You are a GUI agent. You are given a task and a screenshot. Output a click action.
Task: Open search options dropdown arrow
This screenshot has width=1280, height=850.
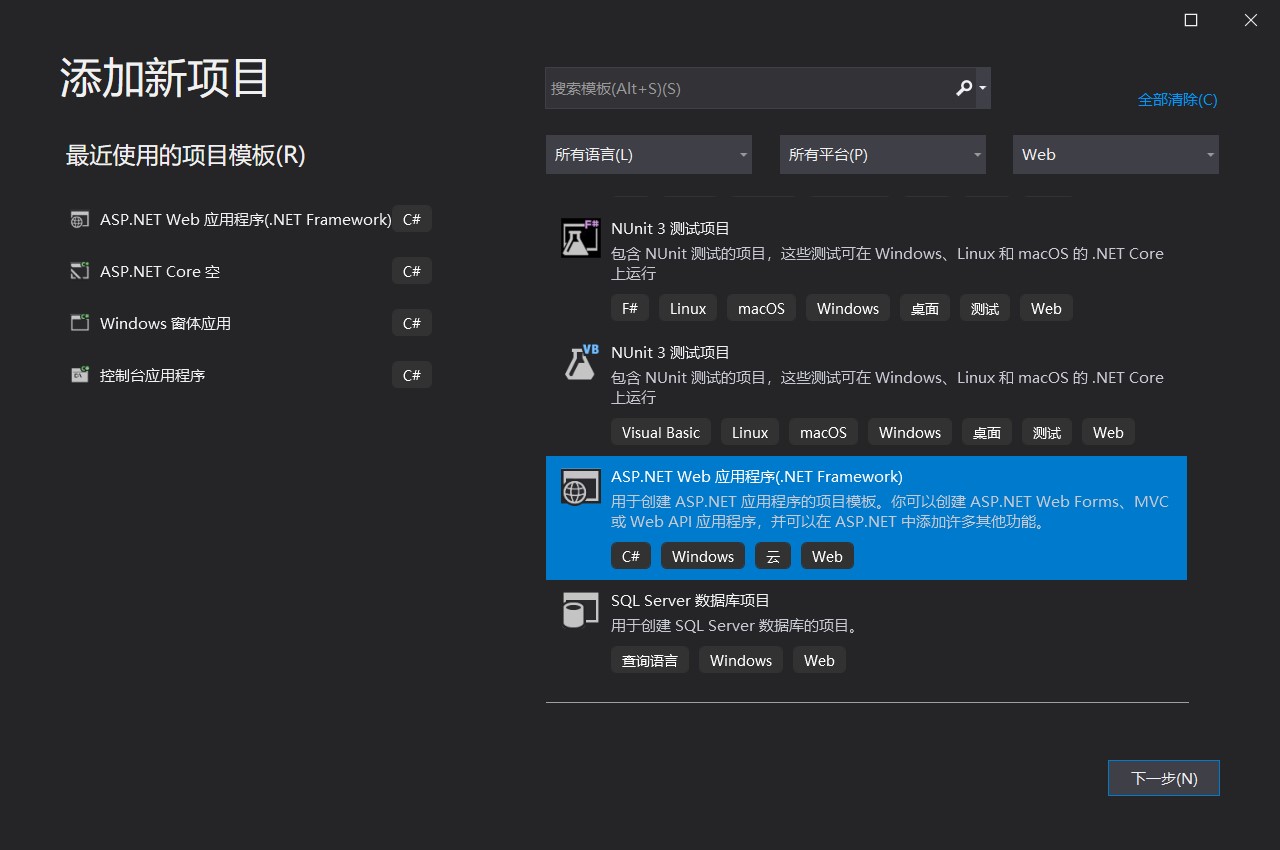click(x=983, y=88)
